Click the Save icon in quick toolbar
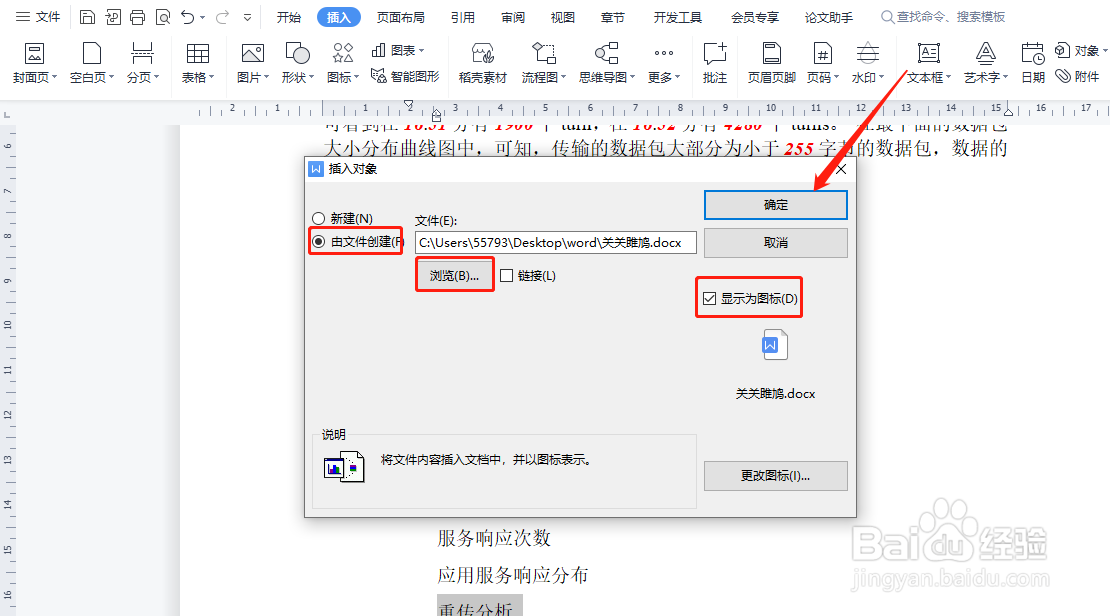 (x=87, y=17)
